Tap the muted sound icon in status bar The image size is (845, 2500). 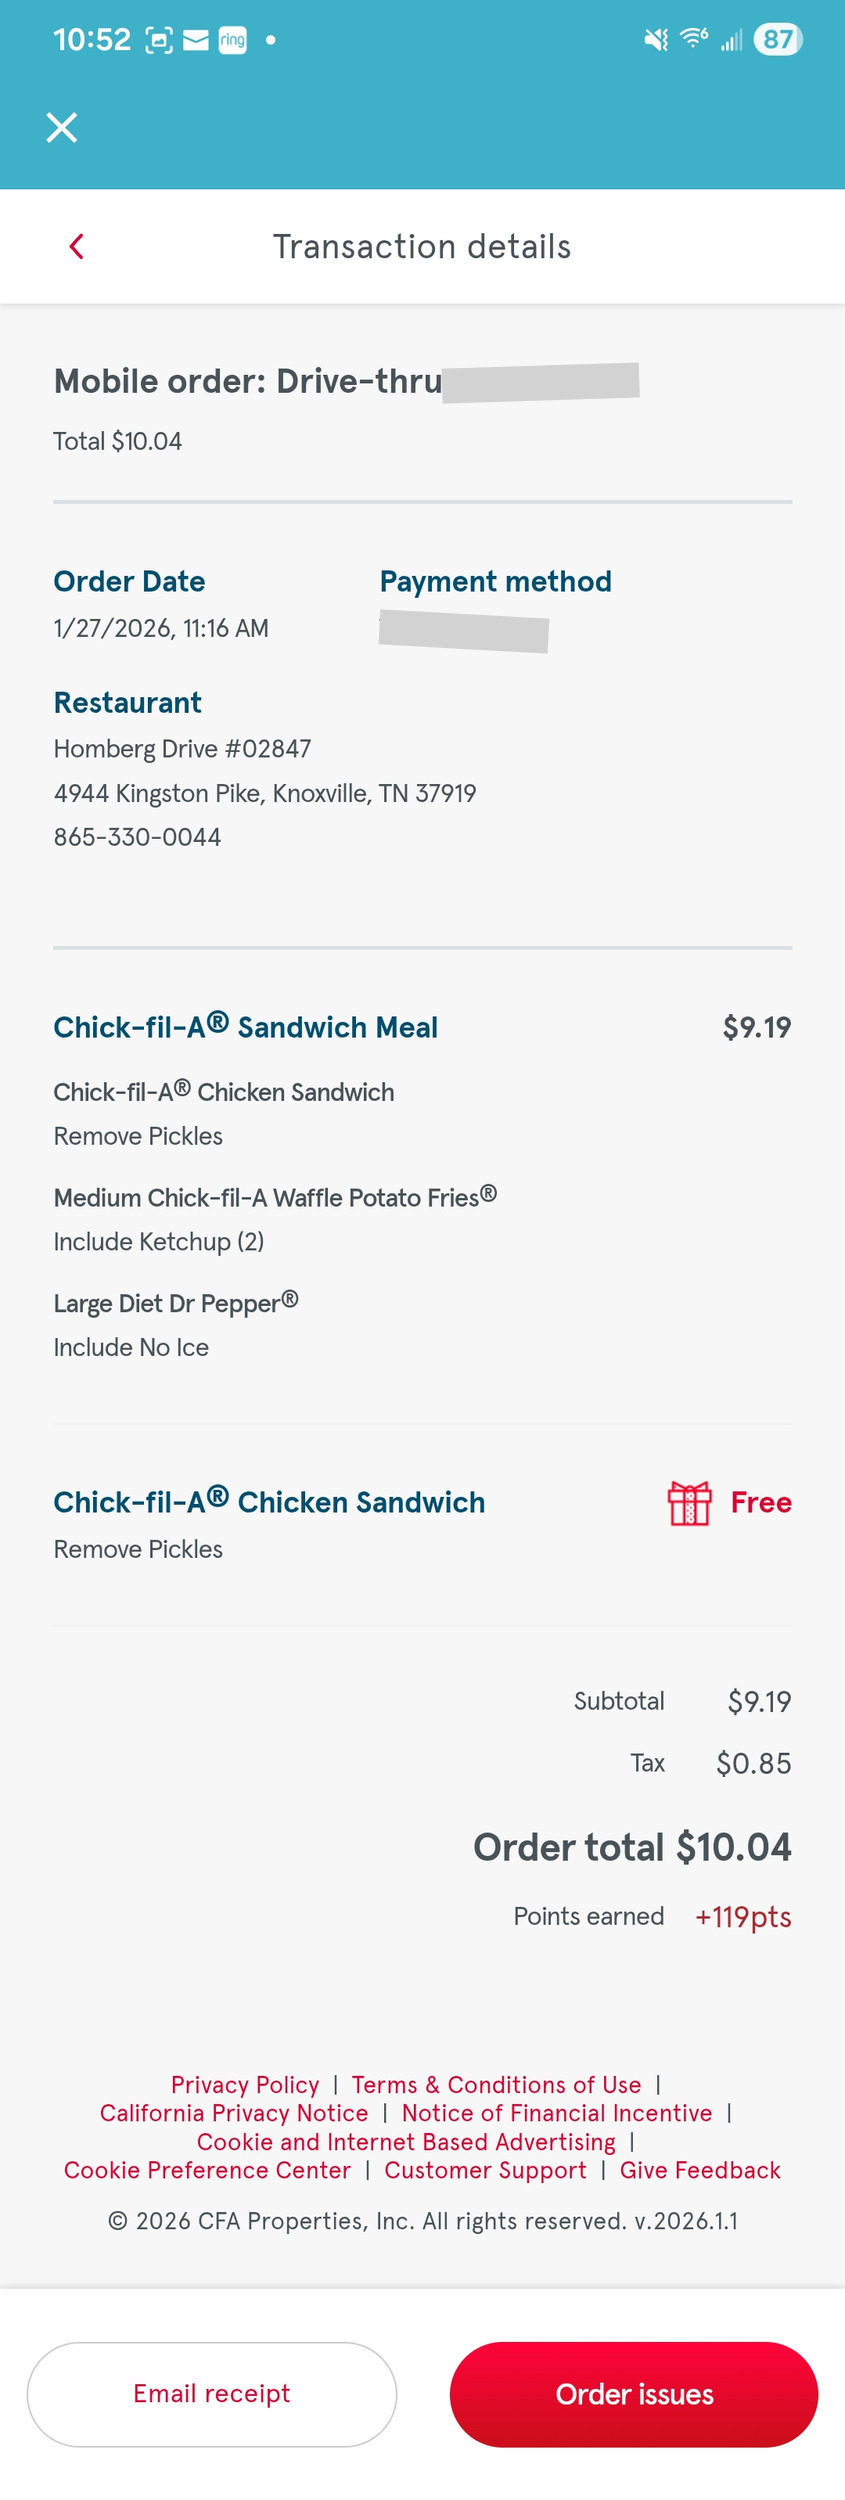click(655, 40)
